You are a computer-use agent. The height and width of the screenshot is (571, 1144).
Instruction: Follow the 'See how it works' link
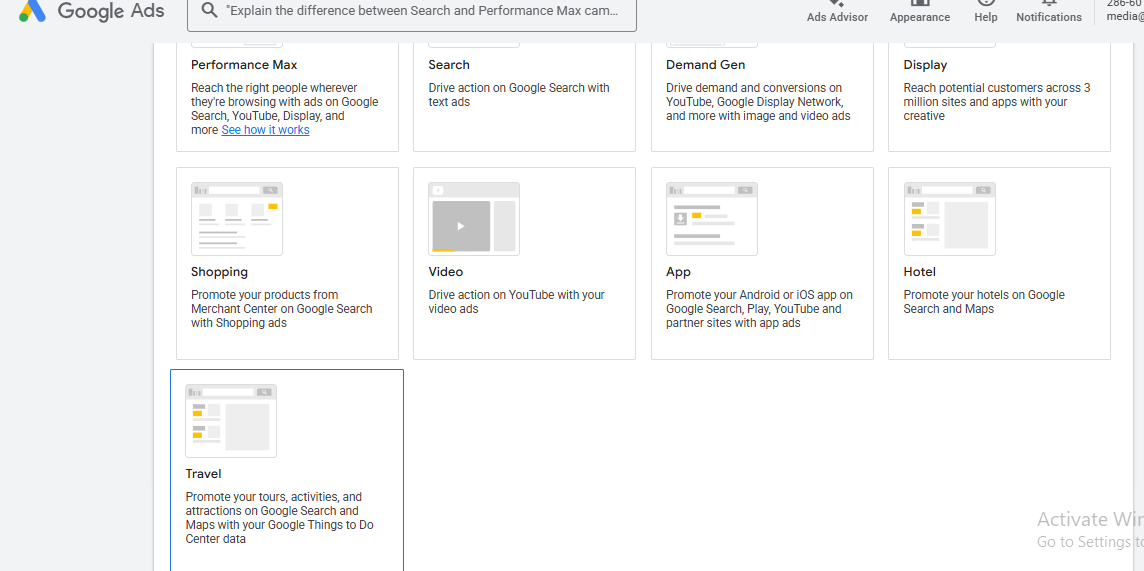tap(265, 130)
